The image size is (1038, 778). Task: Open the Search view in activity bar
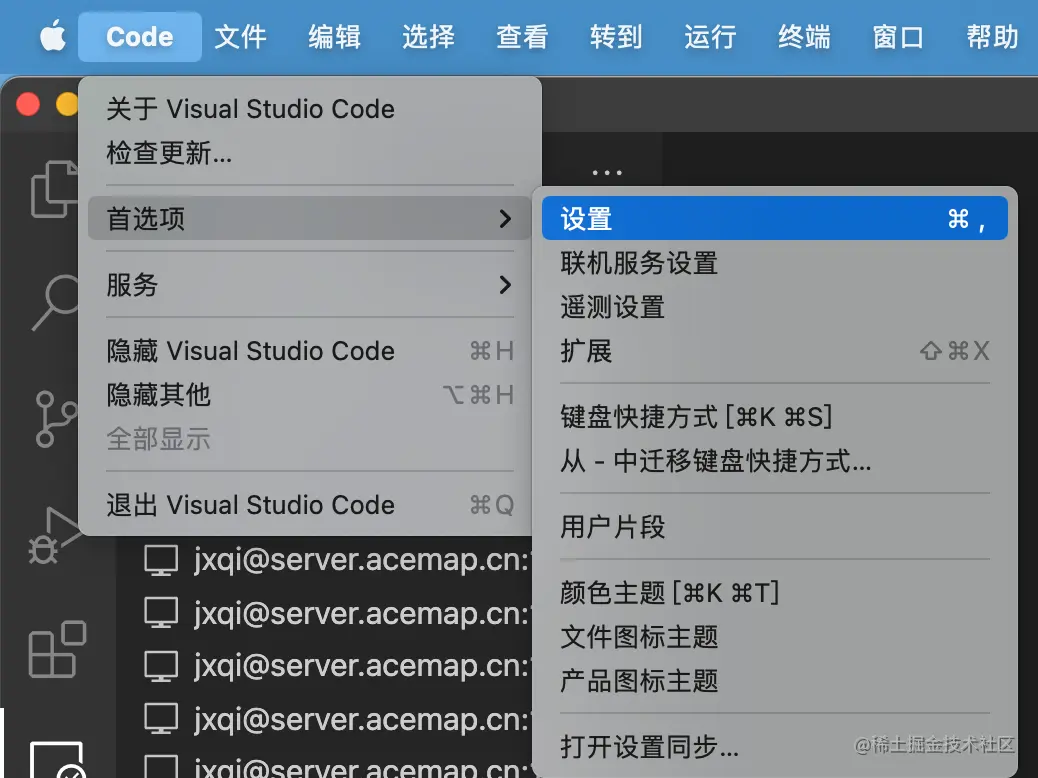point(56,302)
